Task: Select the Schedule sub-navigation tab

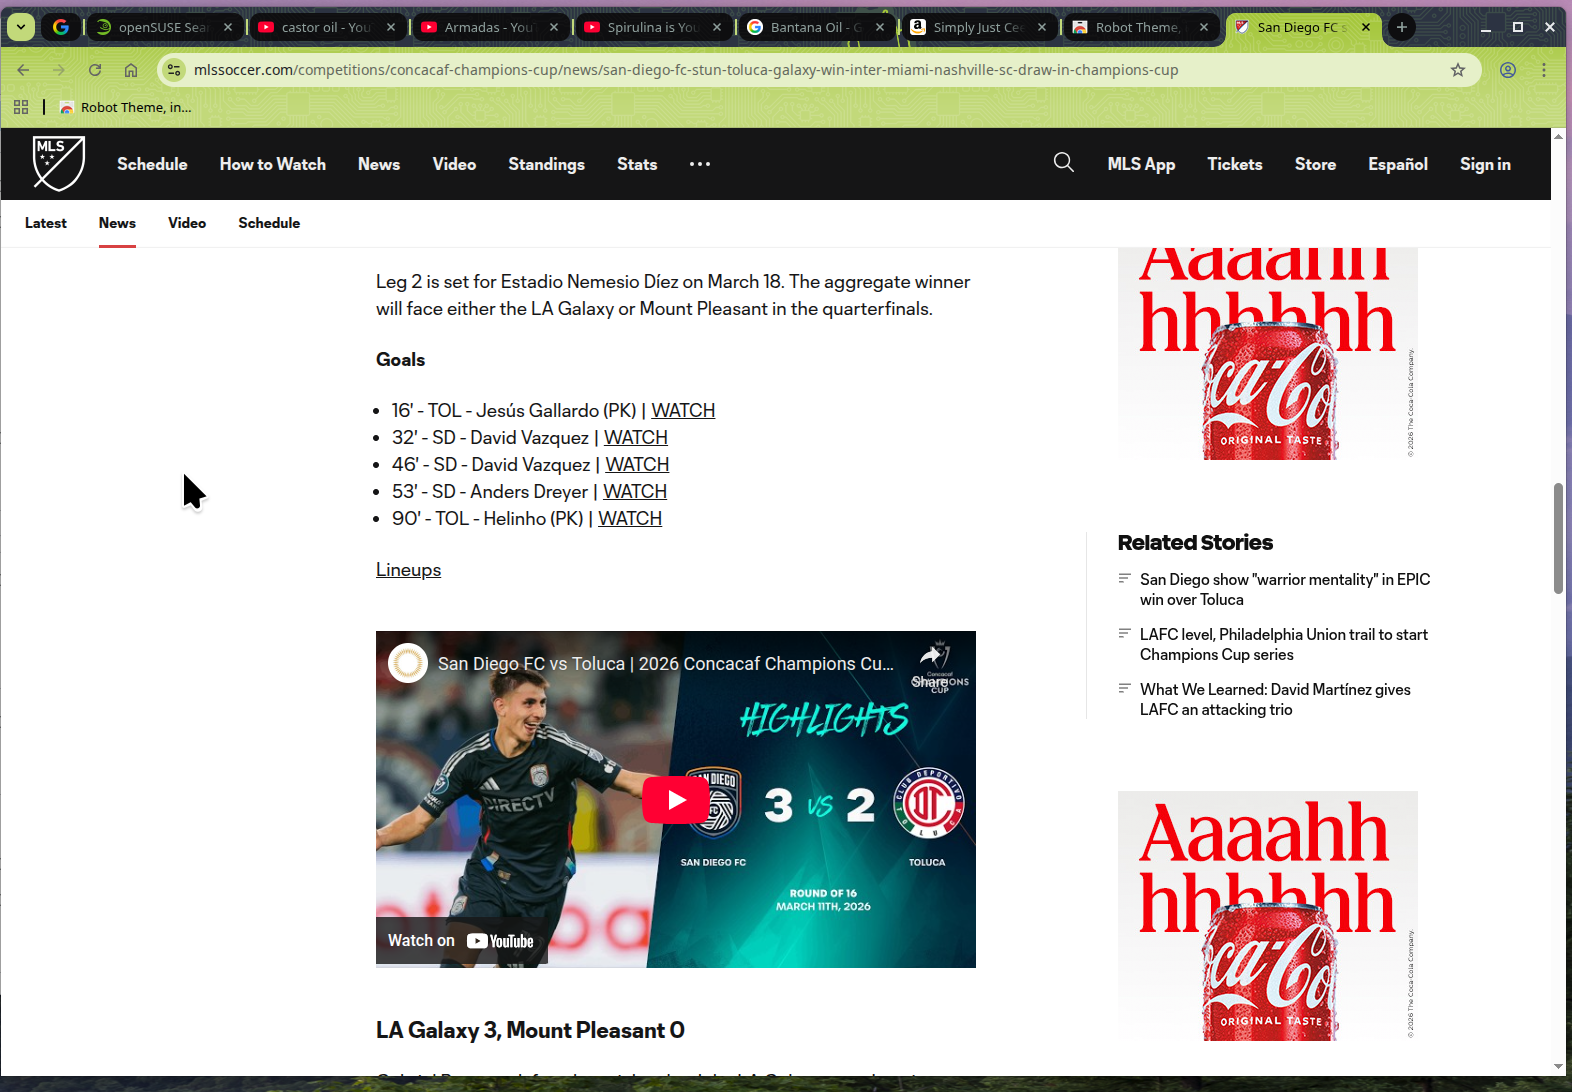Action: click(x=269, y=223)
